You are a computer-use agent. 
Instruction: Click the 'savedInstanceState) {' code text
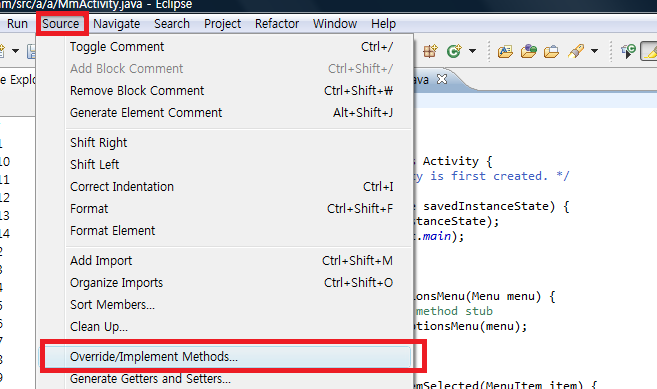point(496,206)
